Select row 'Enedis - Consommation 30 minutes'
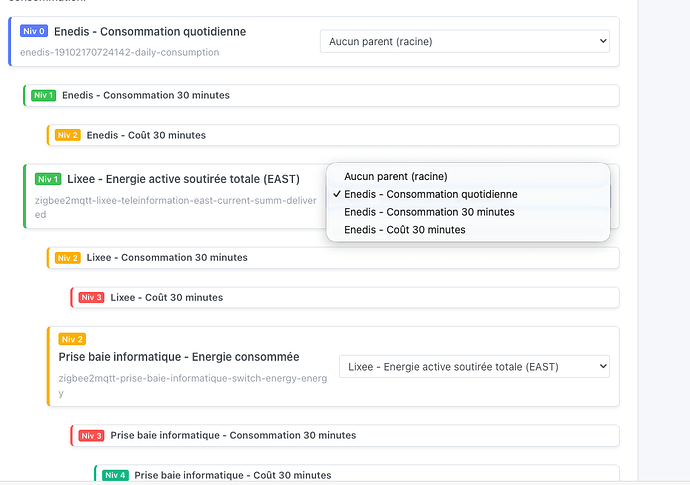The image size is (690, 485). pyautogui.click(x=321, y=96)
